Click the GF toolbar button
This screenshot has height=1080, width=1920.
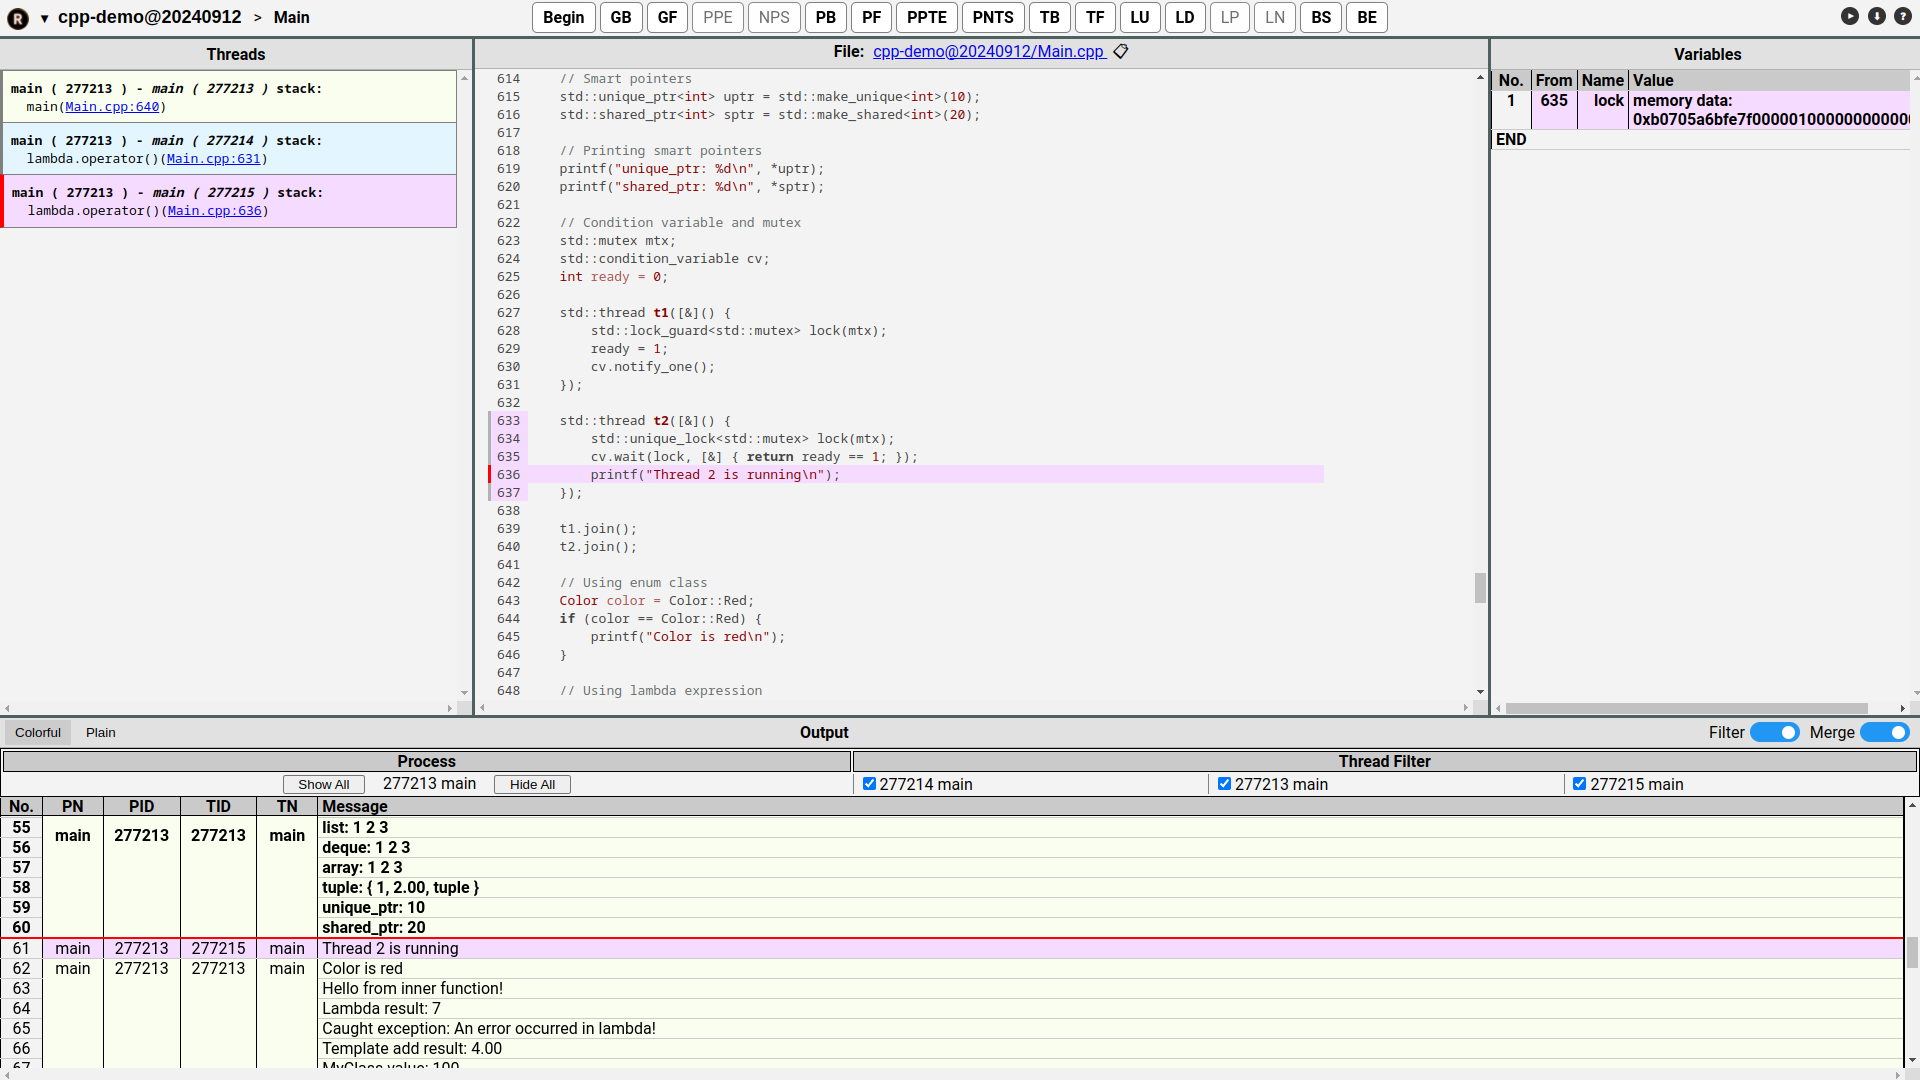coord(668,17)
